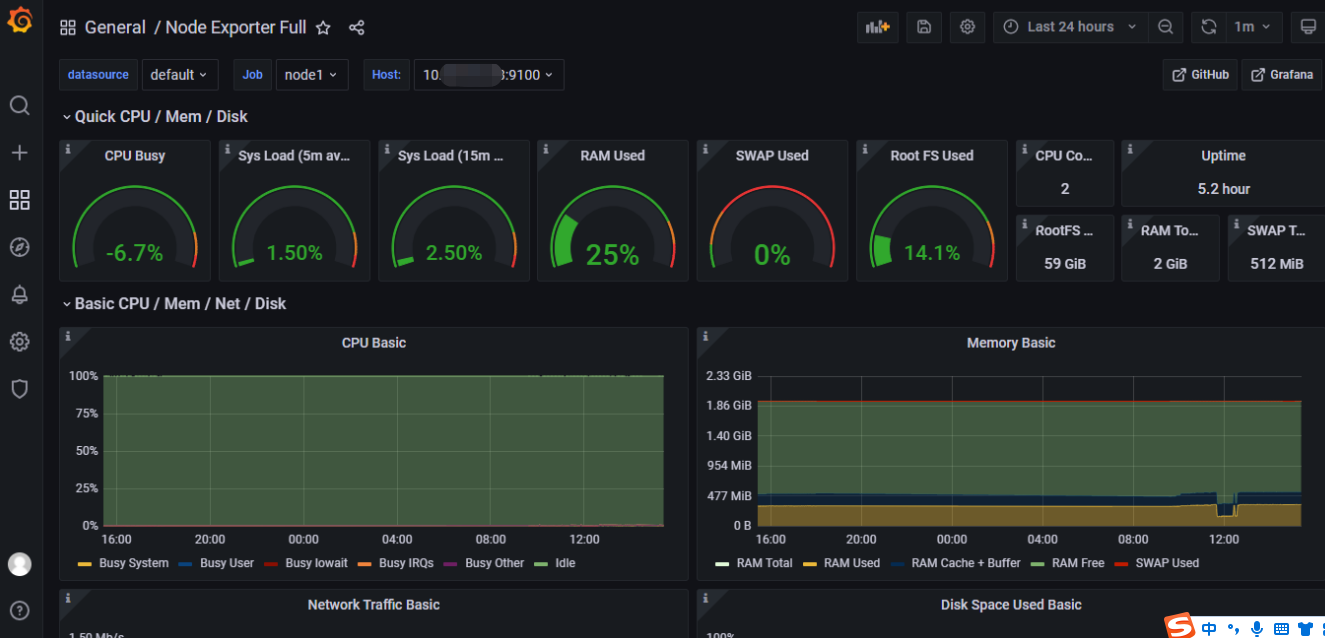Open the Explore compass icon
The image size is (1325, 638).
[x=19, y=247]
